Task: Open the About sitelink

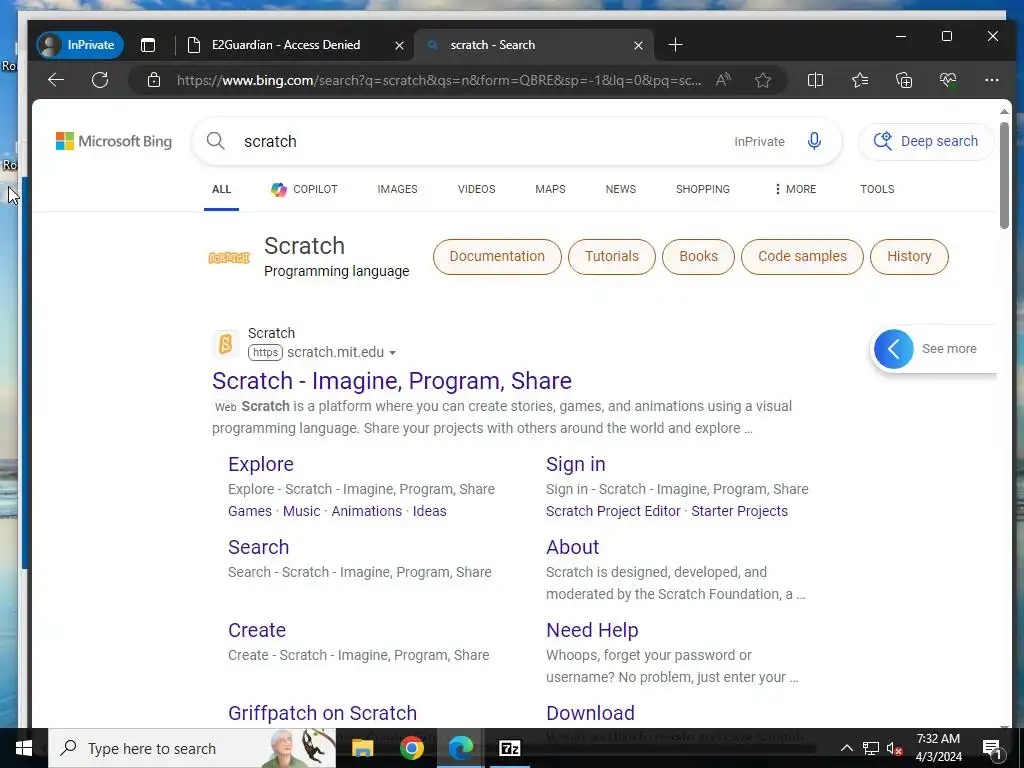Action: coord(572,547)
